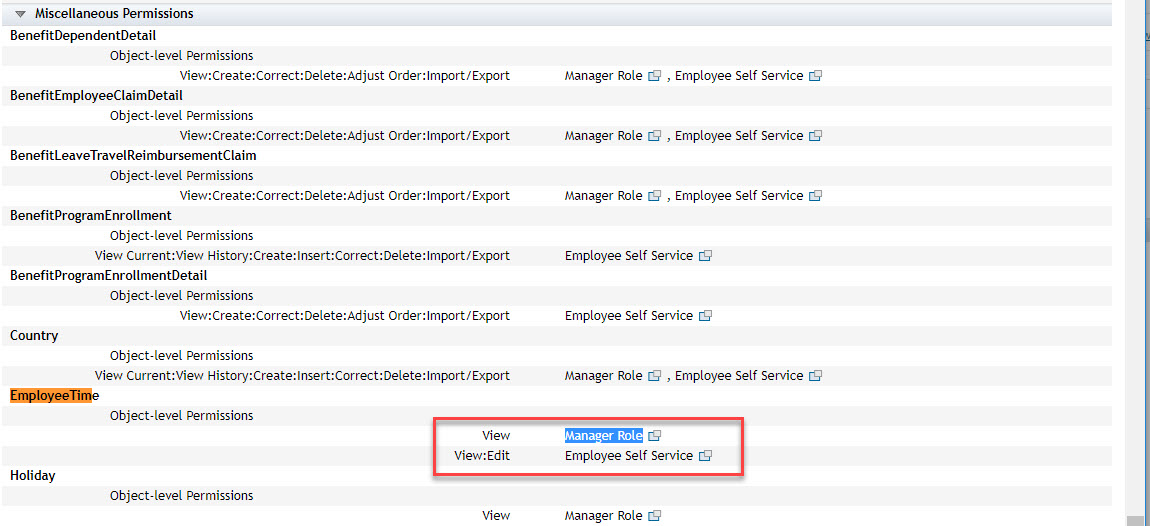Viewport: 1150px width, 526px height.
Task: Click Manager Role text in Country row
Action: 604,376
